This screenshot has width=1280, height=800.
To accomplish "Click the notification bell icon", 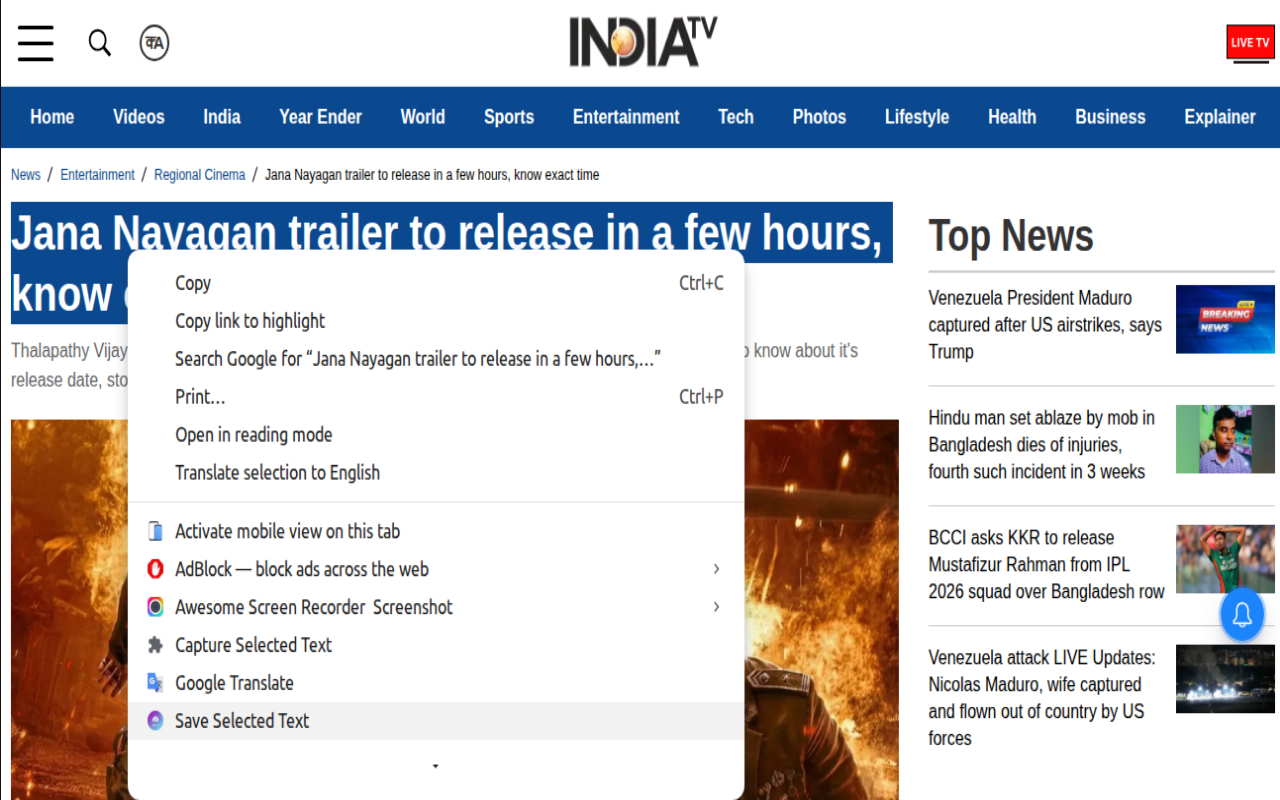I will [x=1242, y=615].
